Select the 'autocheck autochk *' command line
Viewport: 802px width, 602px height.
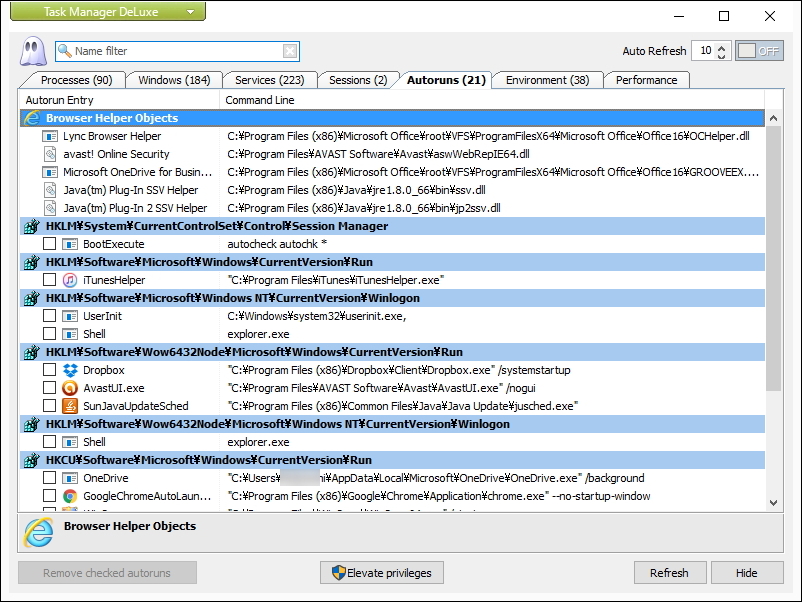coord(277,244)
